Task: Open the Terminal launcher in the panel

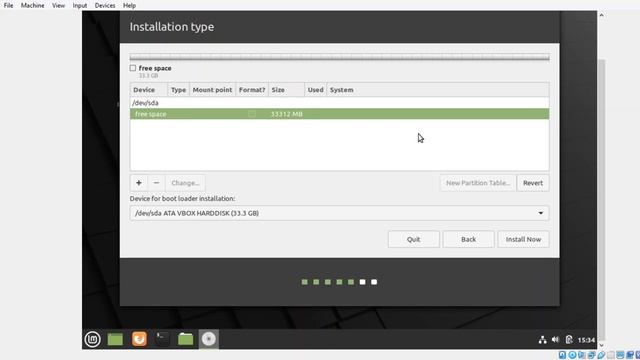Action: tap(162, 339)
